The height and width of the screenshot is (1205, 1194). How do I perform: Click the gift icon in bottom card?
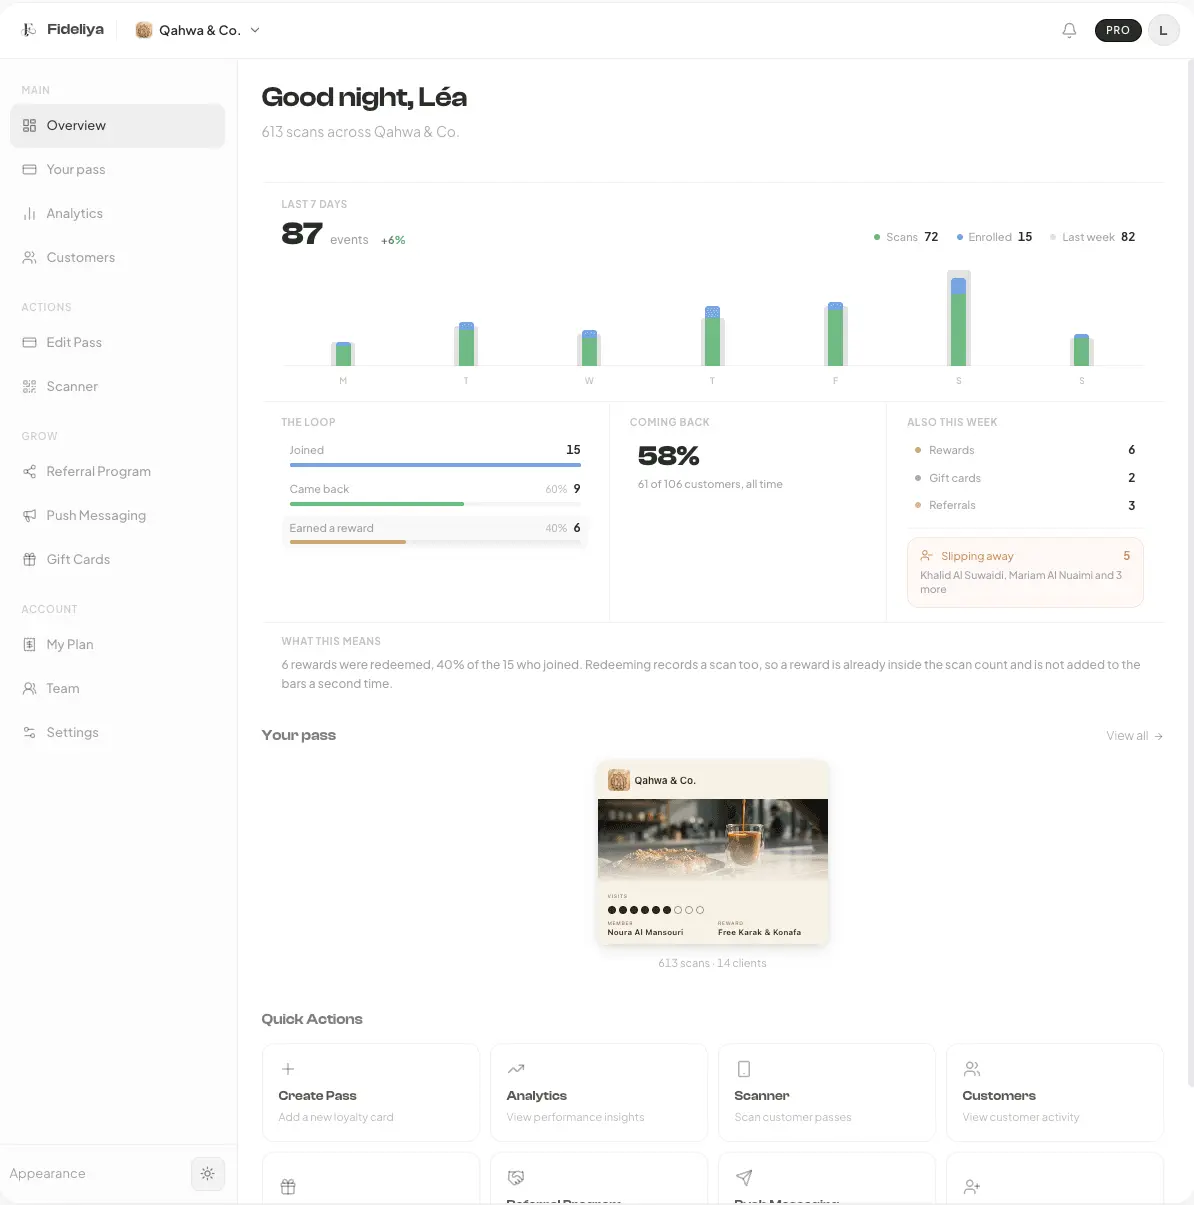tap(288, 1186)
